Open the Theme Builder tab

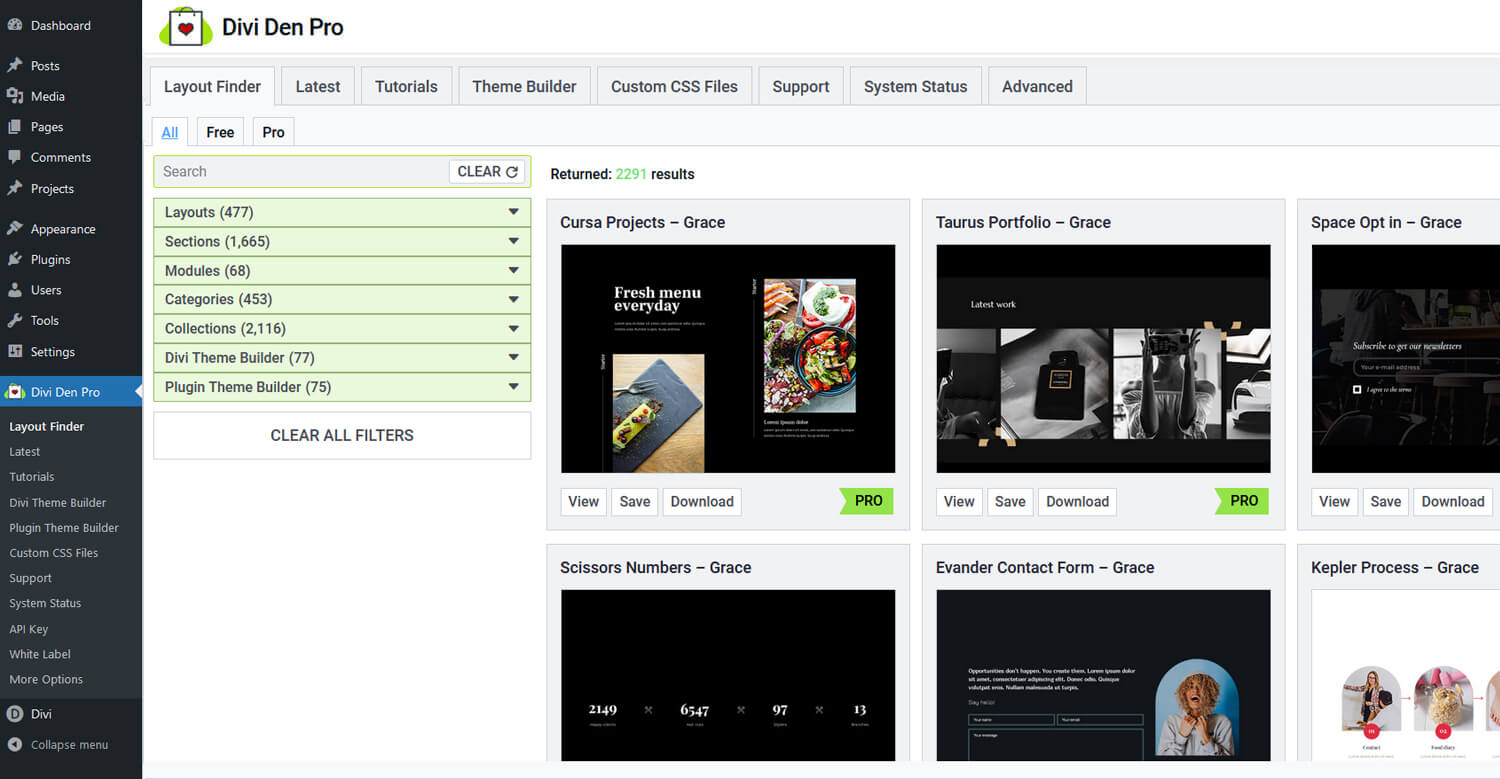(x=524, y=86)
